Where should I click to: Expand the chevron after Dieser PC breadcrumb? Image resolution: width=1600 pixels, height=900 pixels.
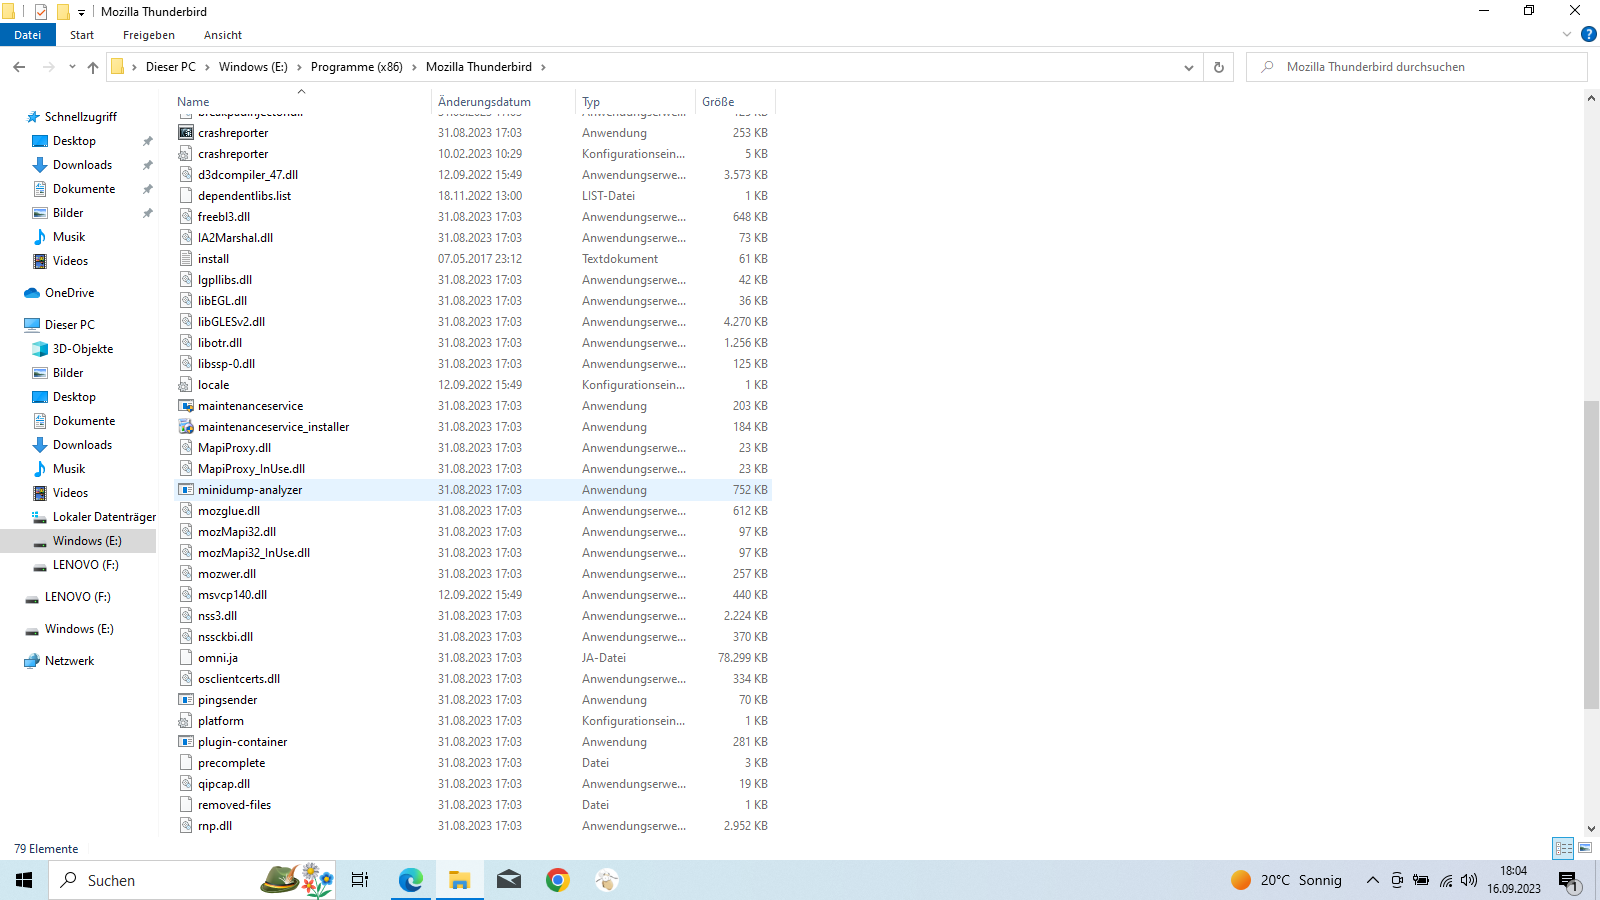(x=208, y=67)
